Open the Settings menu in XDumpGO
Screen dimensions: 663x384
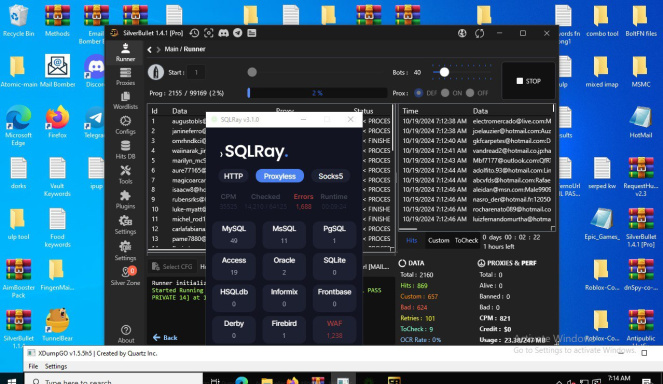[56, 366]
